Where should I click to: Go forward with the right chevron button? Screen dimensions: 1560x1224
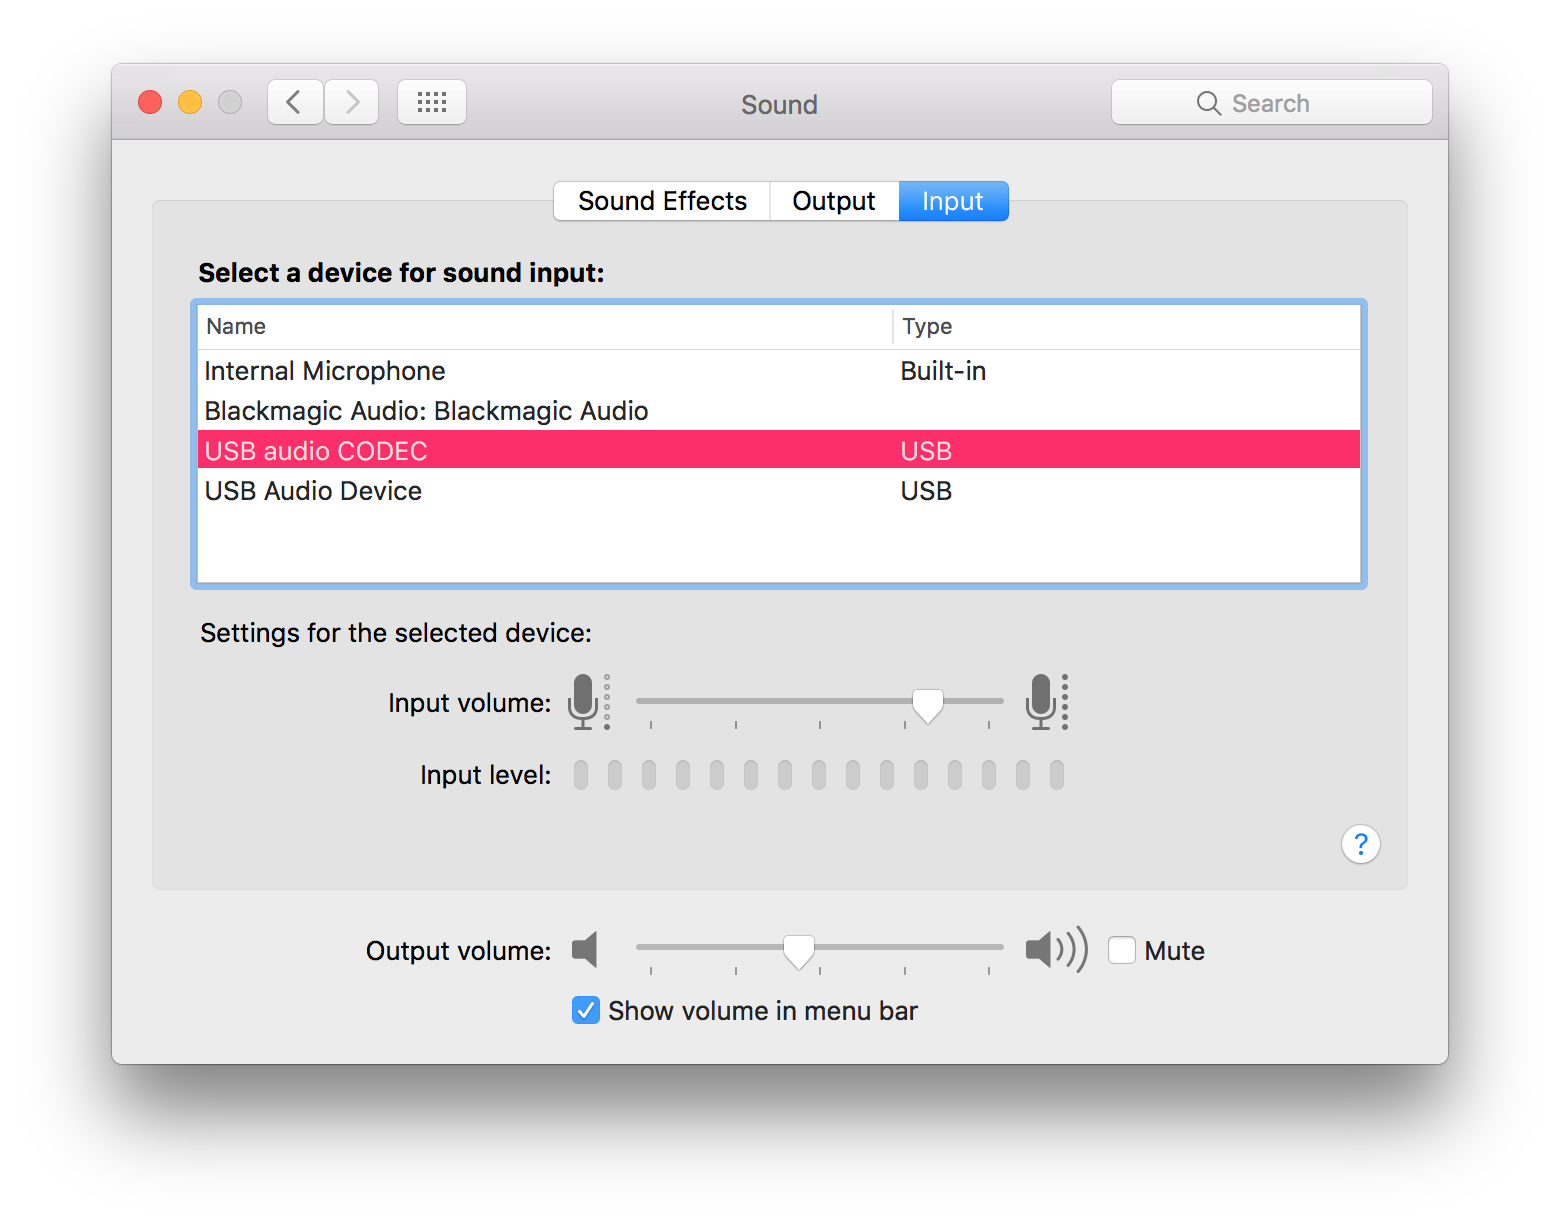[x=352, y=102]
